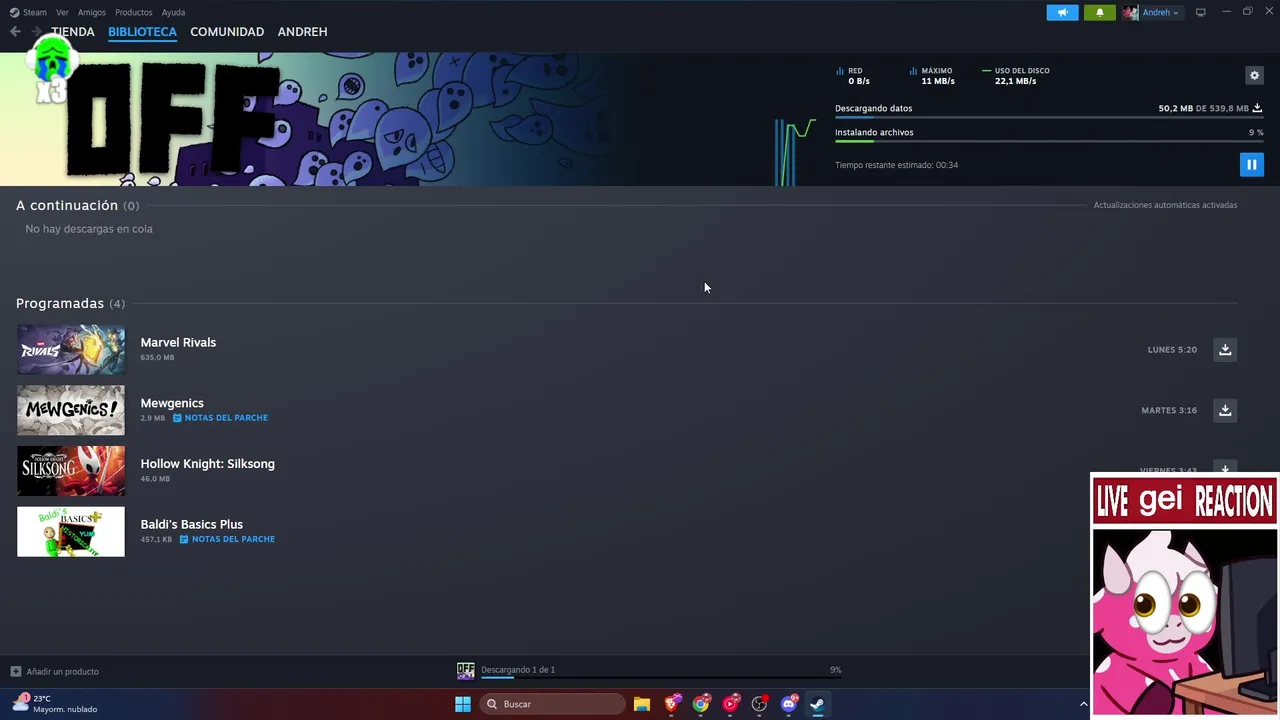Screen dimensions: 1280x720
Task: Open the Amigos menu
Action: click(x=91, y=12)
